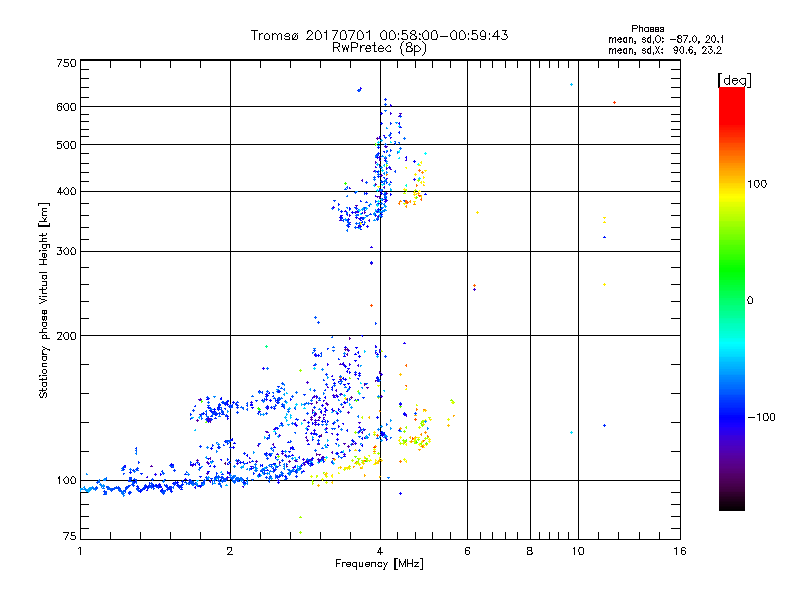The height and width of the screenshot is (600, 800).
Task: Click the "Phases" heading at top right
Action: click(647, 29)
